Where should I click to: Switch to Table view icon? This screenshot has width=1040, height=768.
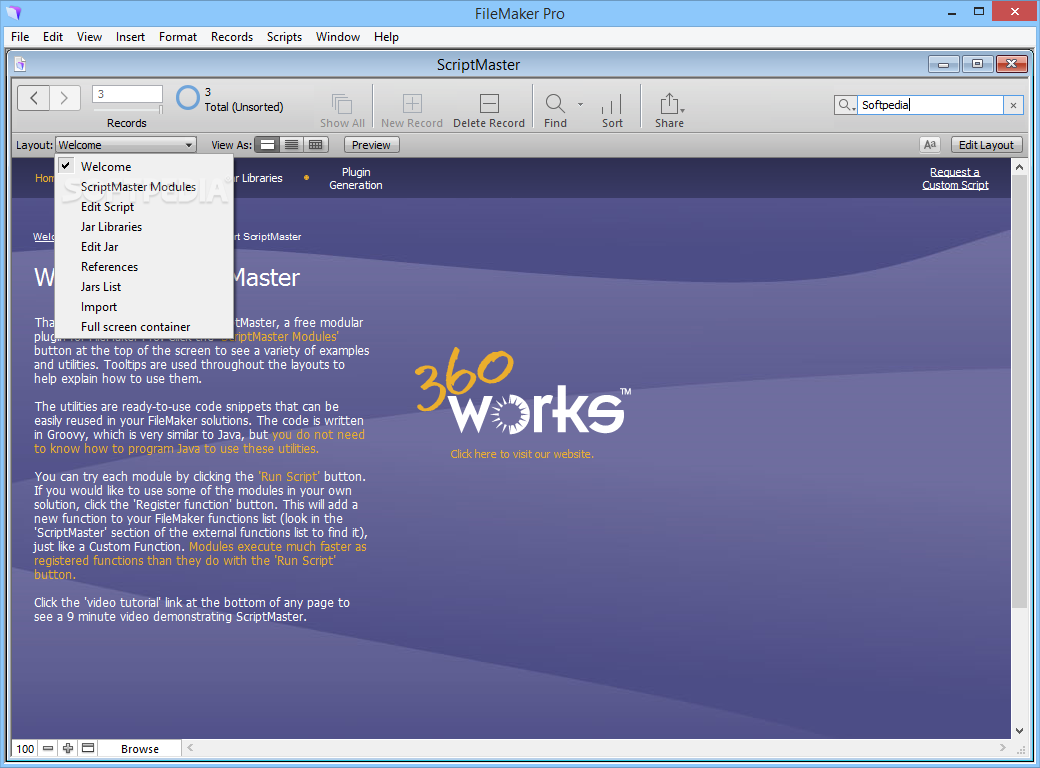(316, 145)
